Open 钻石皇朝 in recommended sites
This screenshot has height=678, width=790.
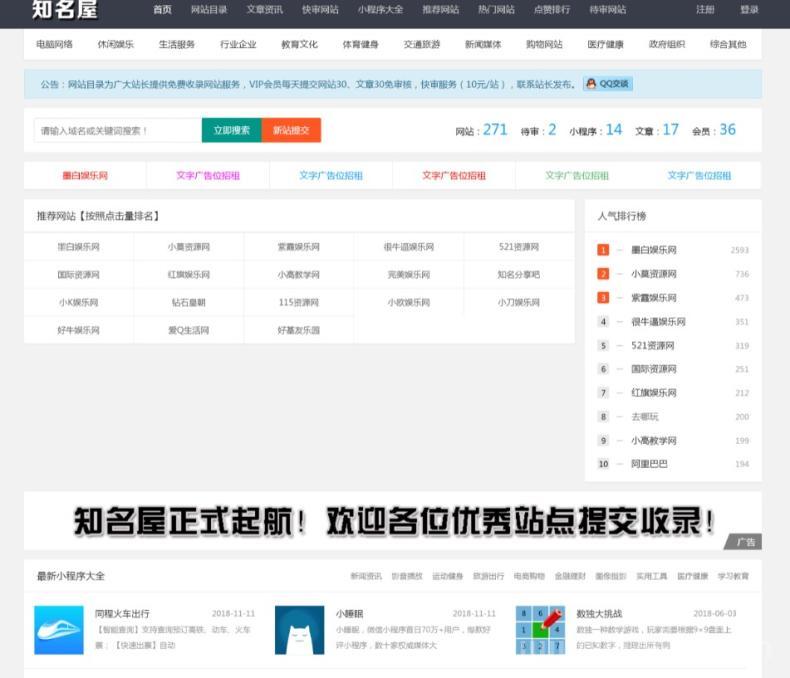click(x=188, y=302)
